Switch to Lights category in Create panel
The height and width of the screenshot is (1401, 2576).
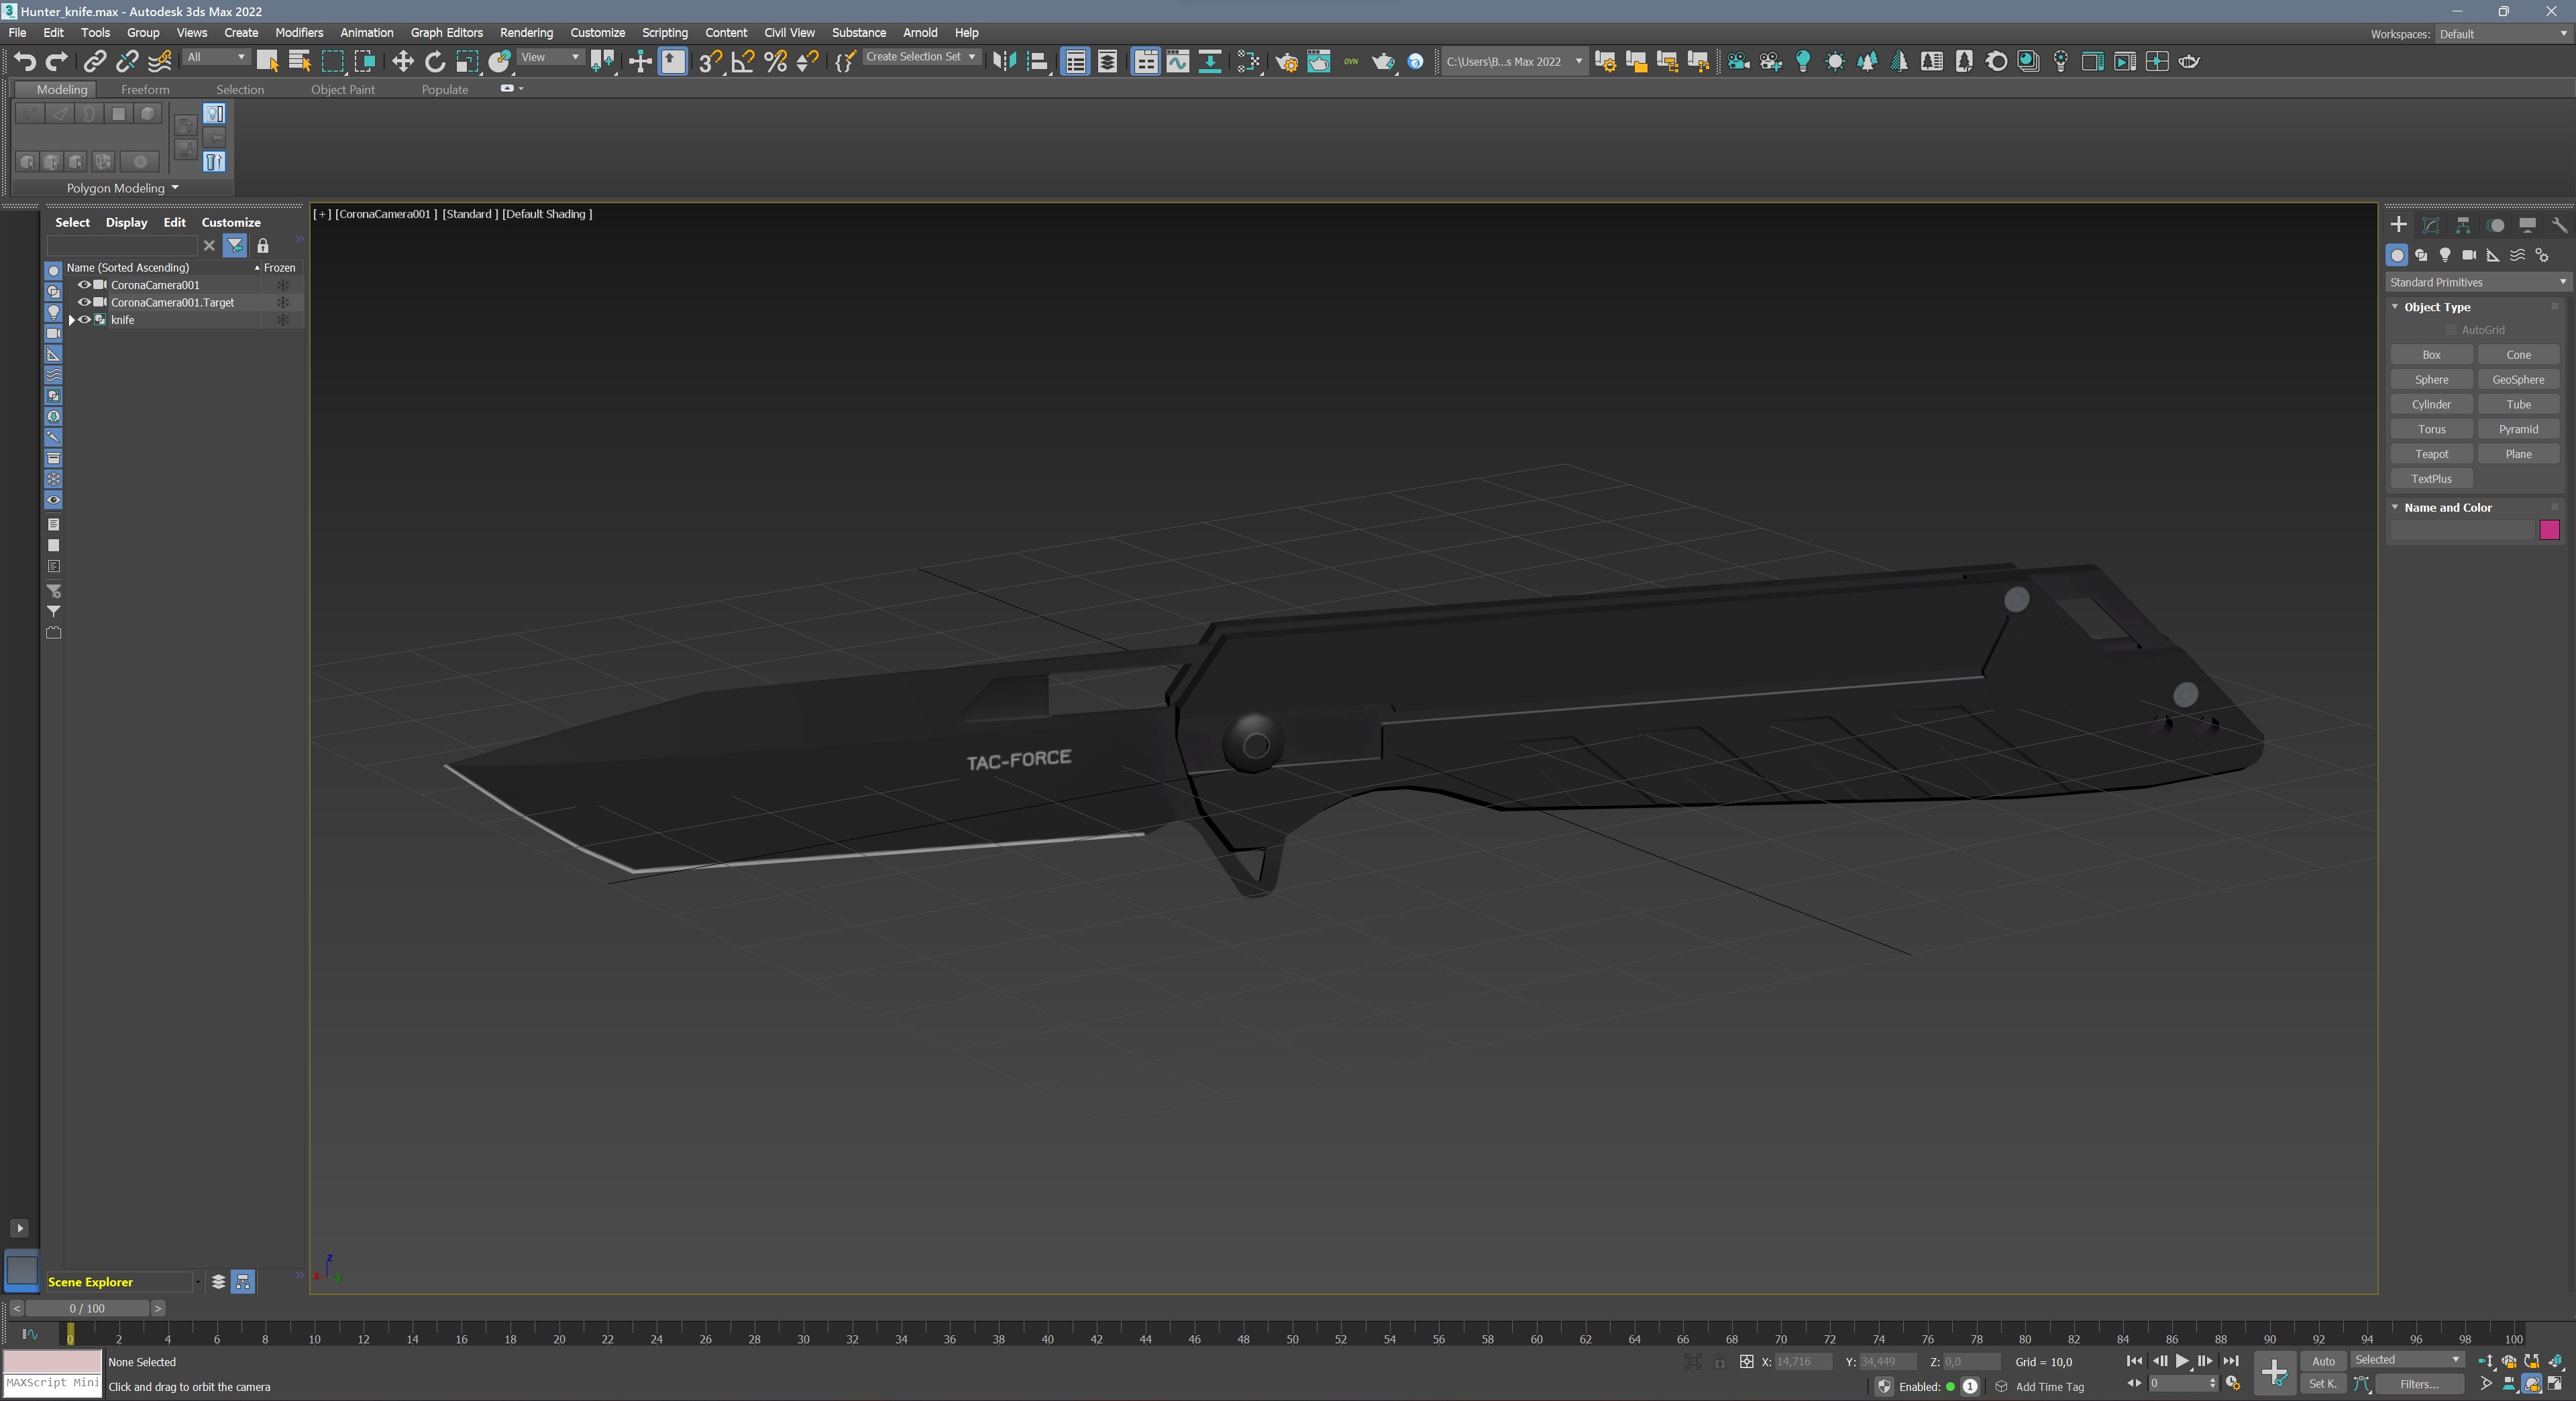2445,255
